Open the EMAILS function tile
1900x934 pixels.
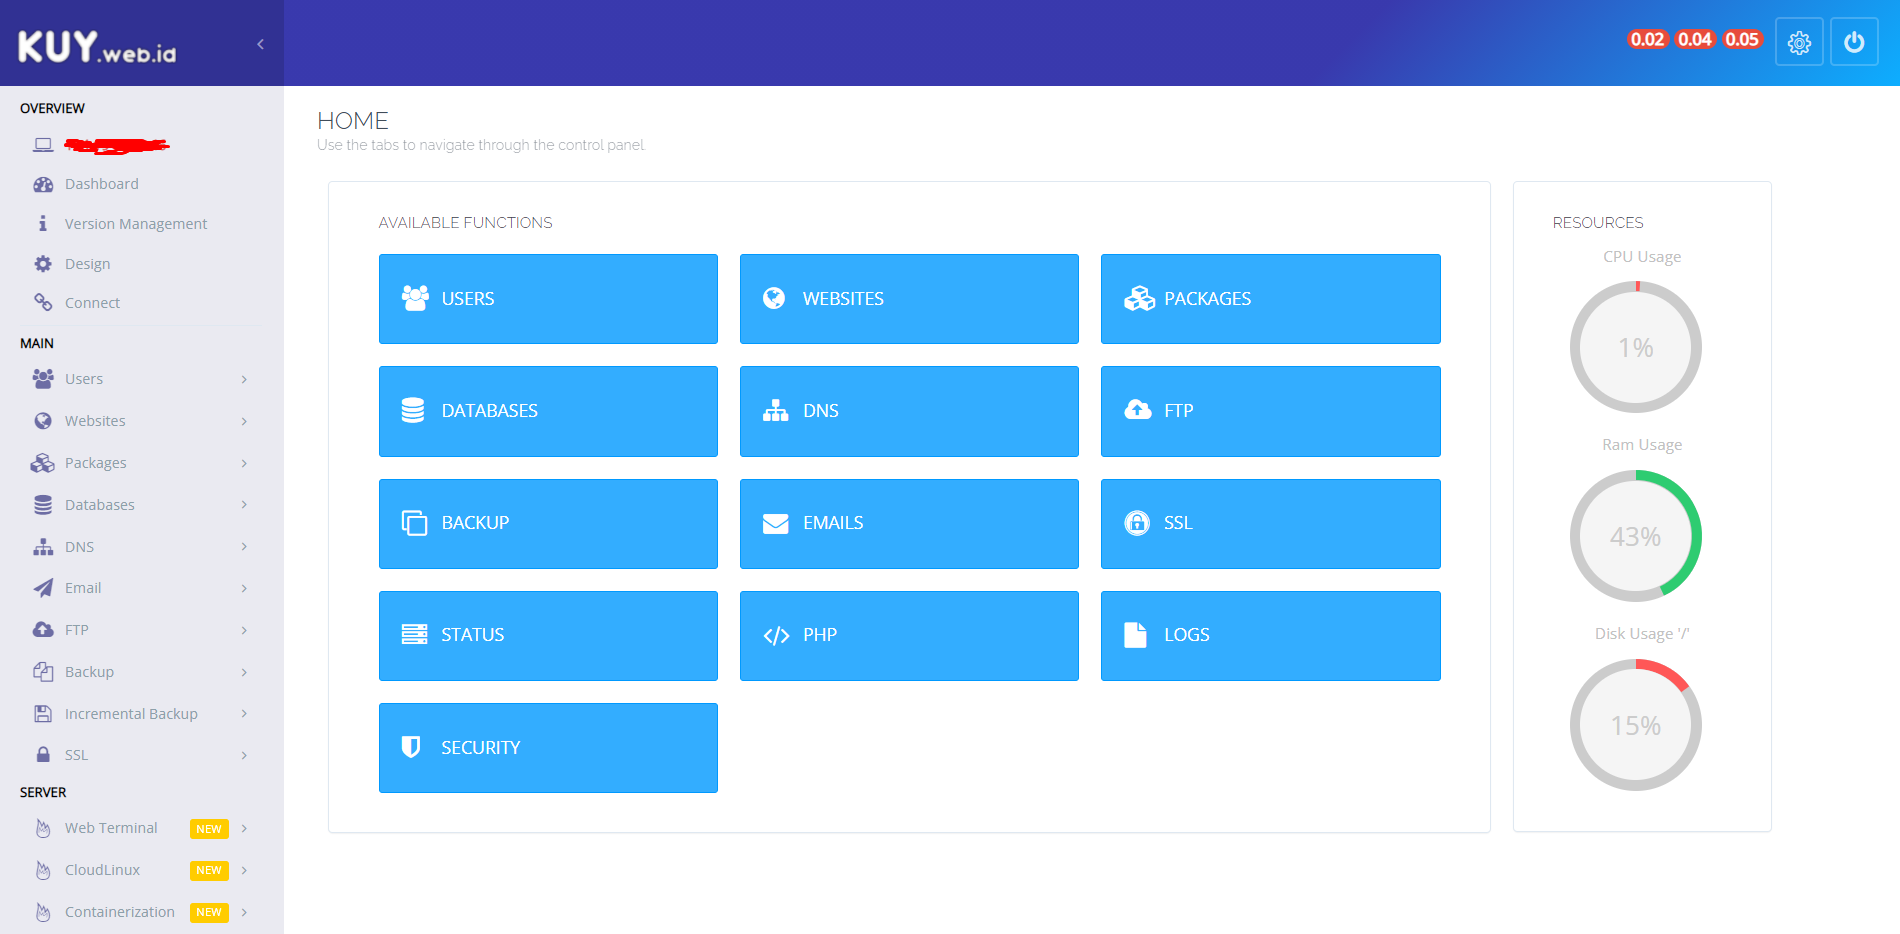point(908,523)
